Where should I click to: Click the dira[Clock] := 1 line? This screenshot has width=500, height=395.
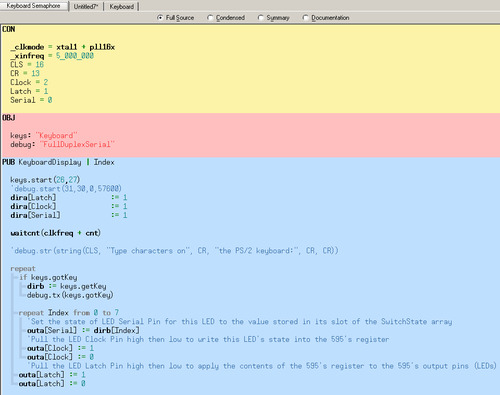pyautogui.click(x=69, y=206)
